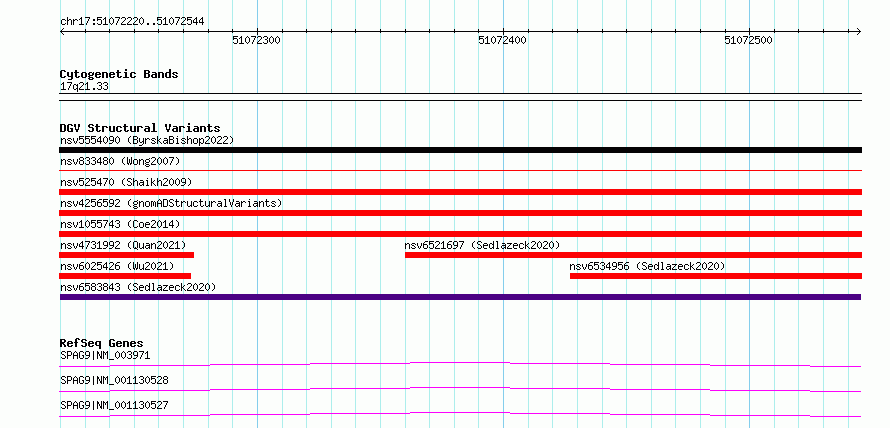This screenshot has width=890, height=428.
Task: Click the black nsv5554090 variant bar
Action: (x=460, y=150)
